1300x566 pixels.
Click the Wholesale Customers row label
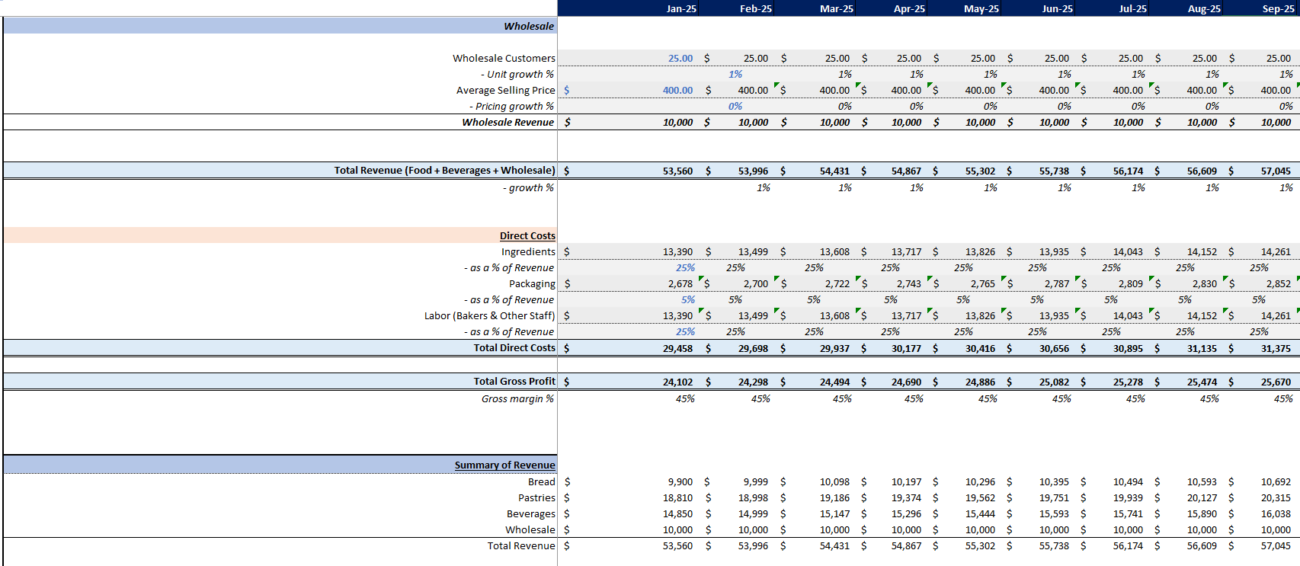point(504,58)
